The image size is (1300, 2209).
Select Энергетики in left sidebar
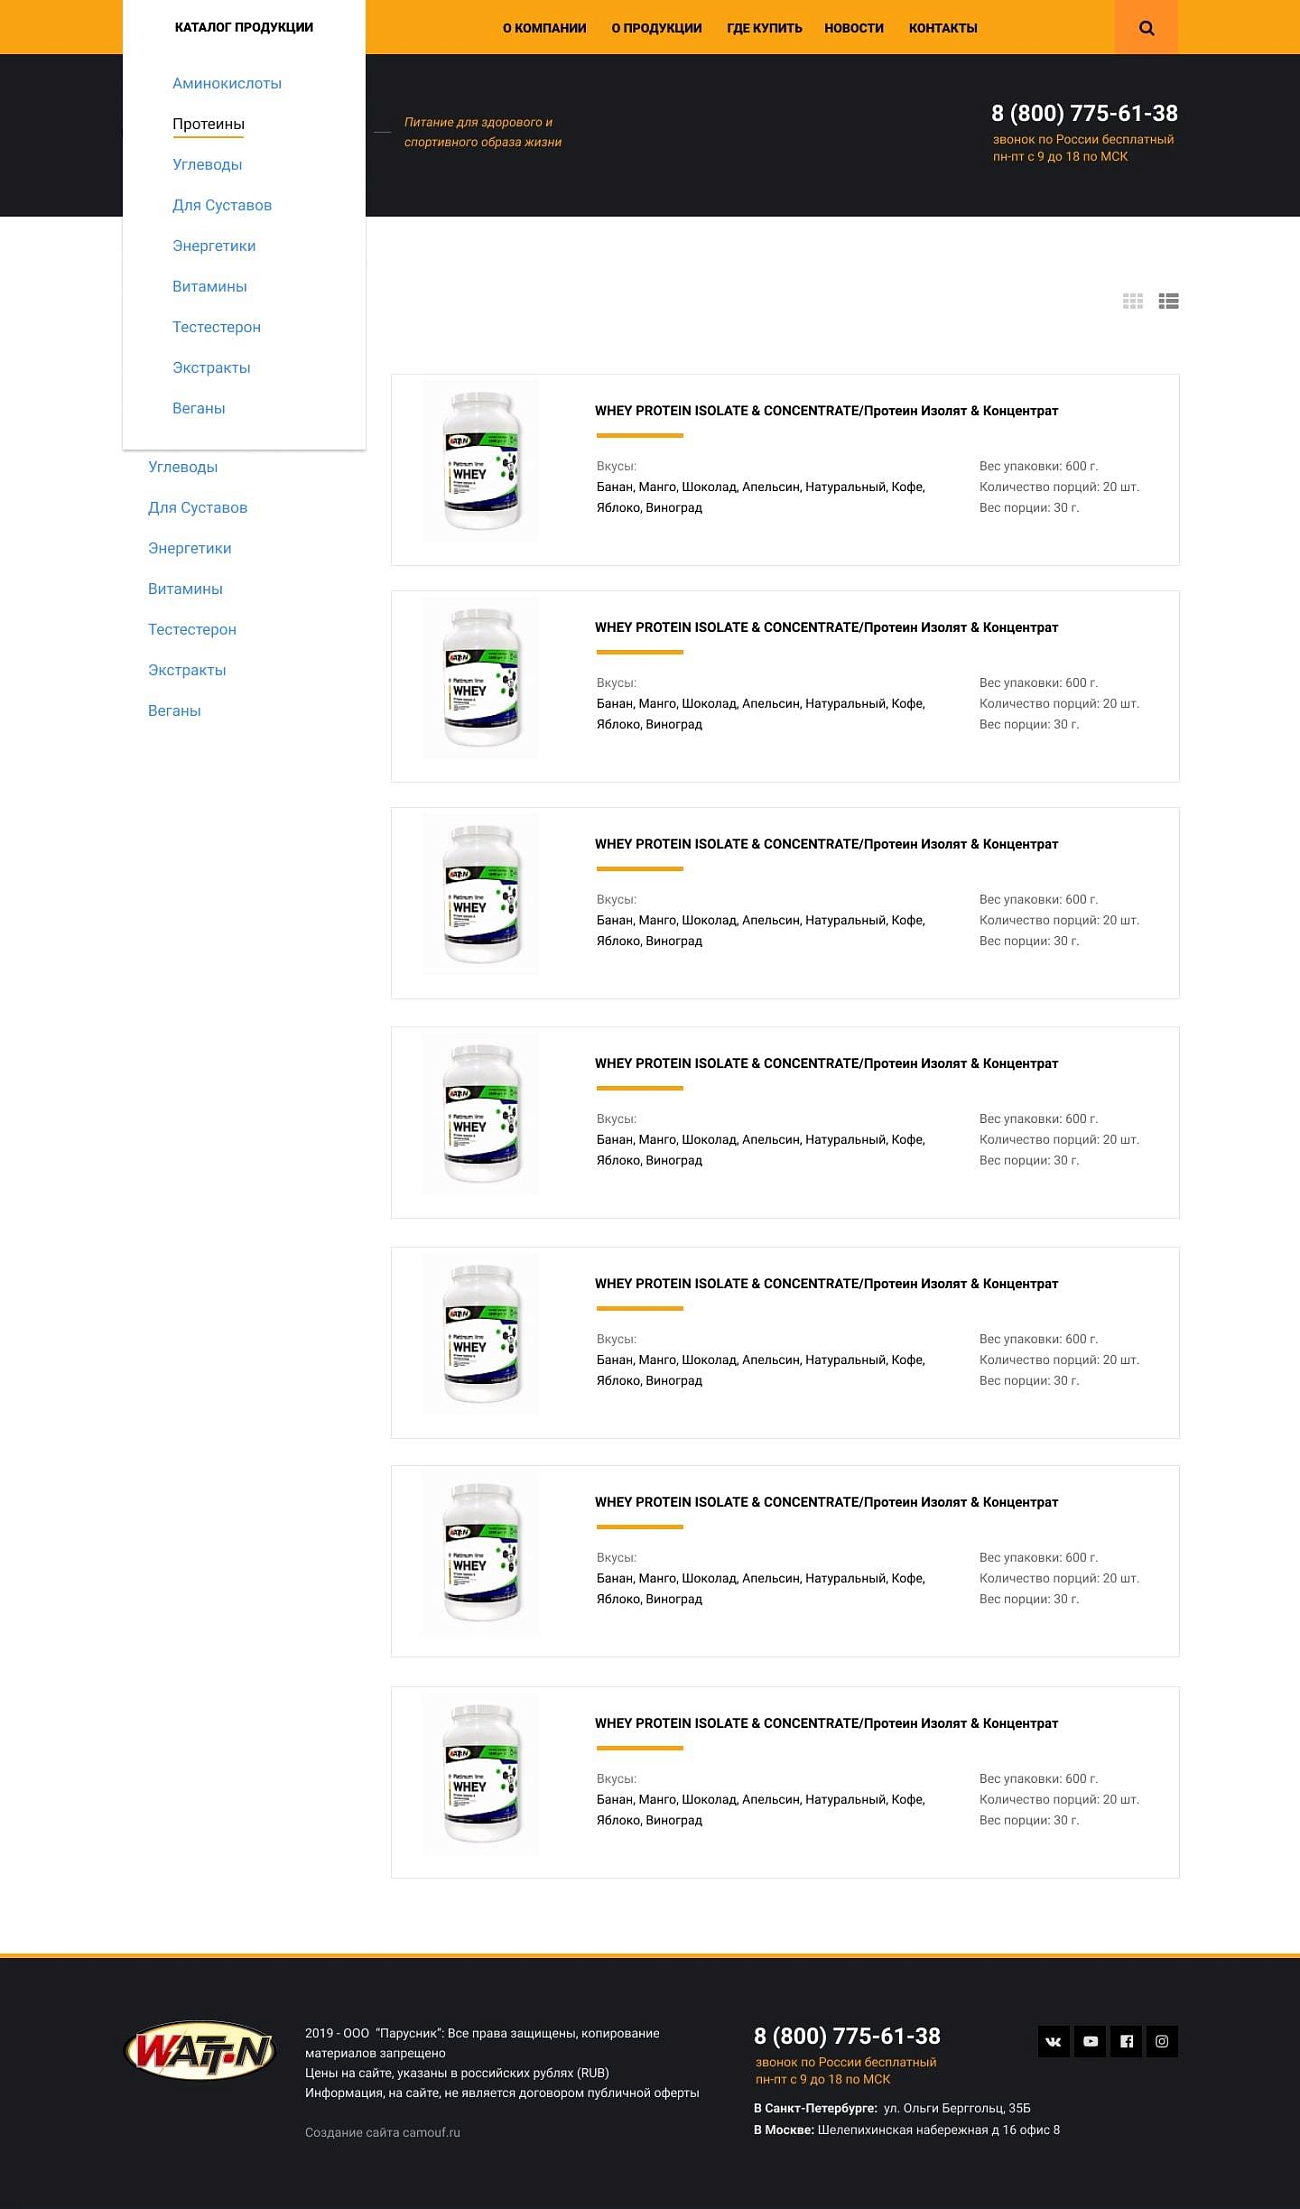pyautogui.click(x=190, y=548)
